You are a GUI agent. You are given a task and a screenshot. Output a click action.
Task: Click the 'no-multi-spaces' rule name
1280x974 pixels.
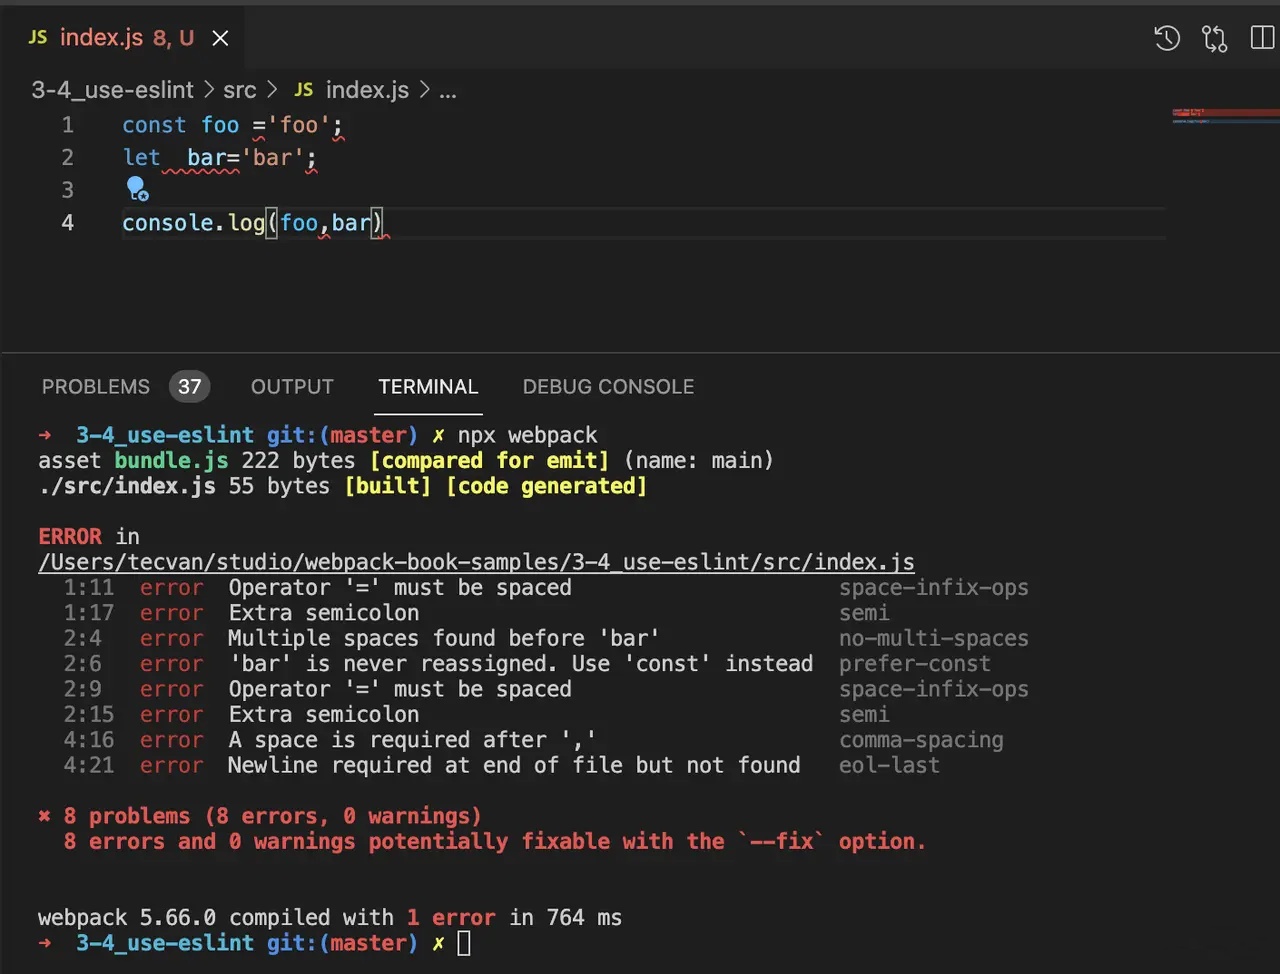934,638
